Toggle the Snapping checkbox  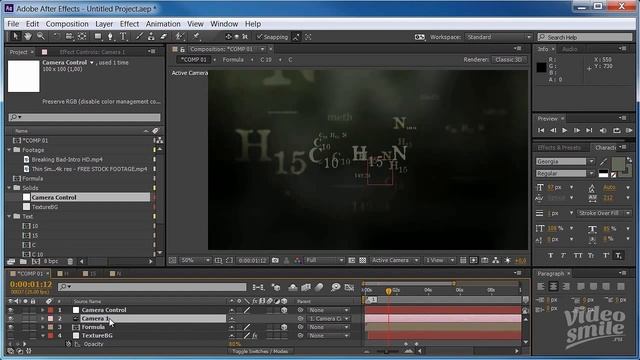259,37
